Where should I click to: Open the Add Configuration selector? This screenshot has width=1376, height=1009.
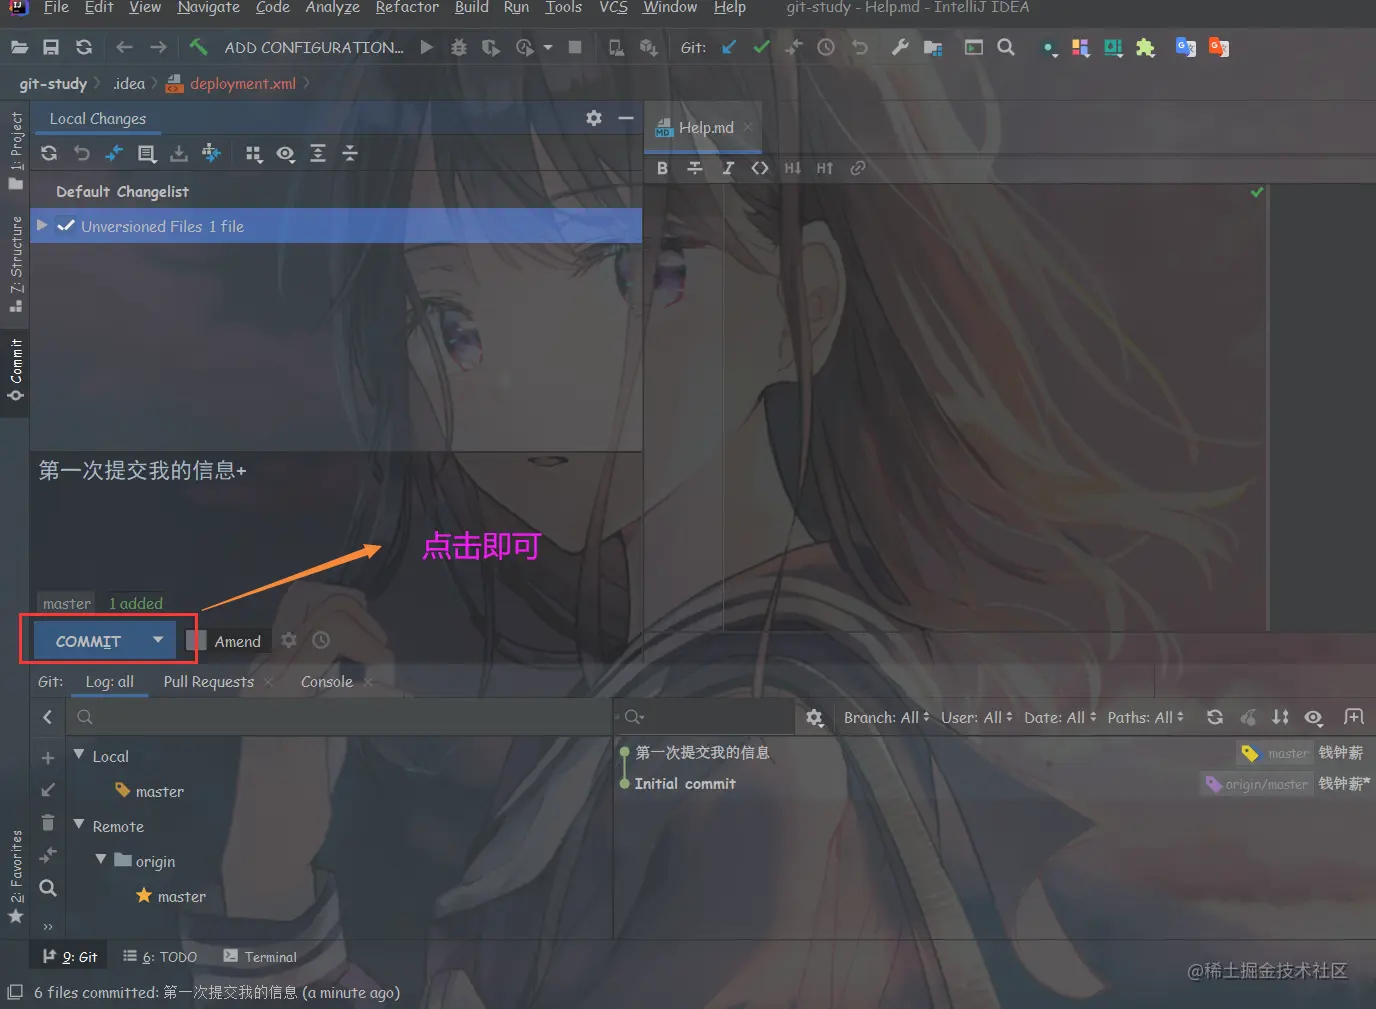pyautogui.click(x=314, y=47)
